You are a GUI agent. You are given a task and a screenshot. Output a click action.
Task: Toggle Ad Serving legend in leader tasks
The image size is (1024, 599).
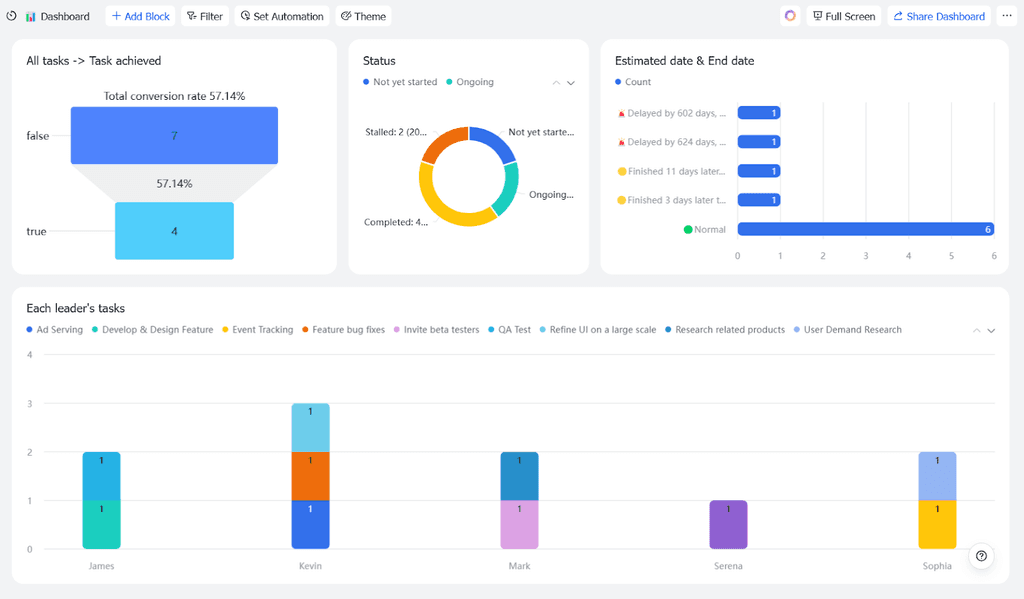click(x=55, y=329)
